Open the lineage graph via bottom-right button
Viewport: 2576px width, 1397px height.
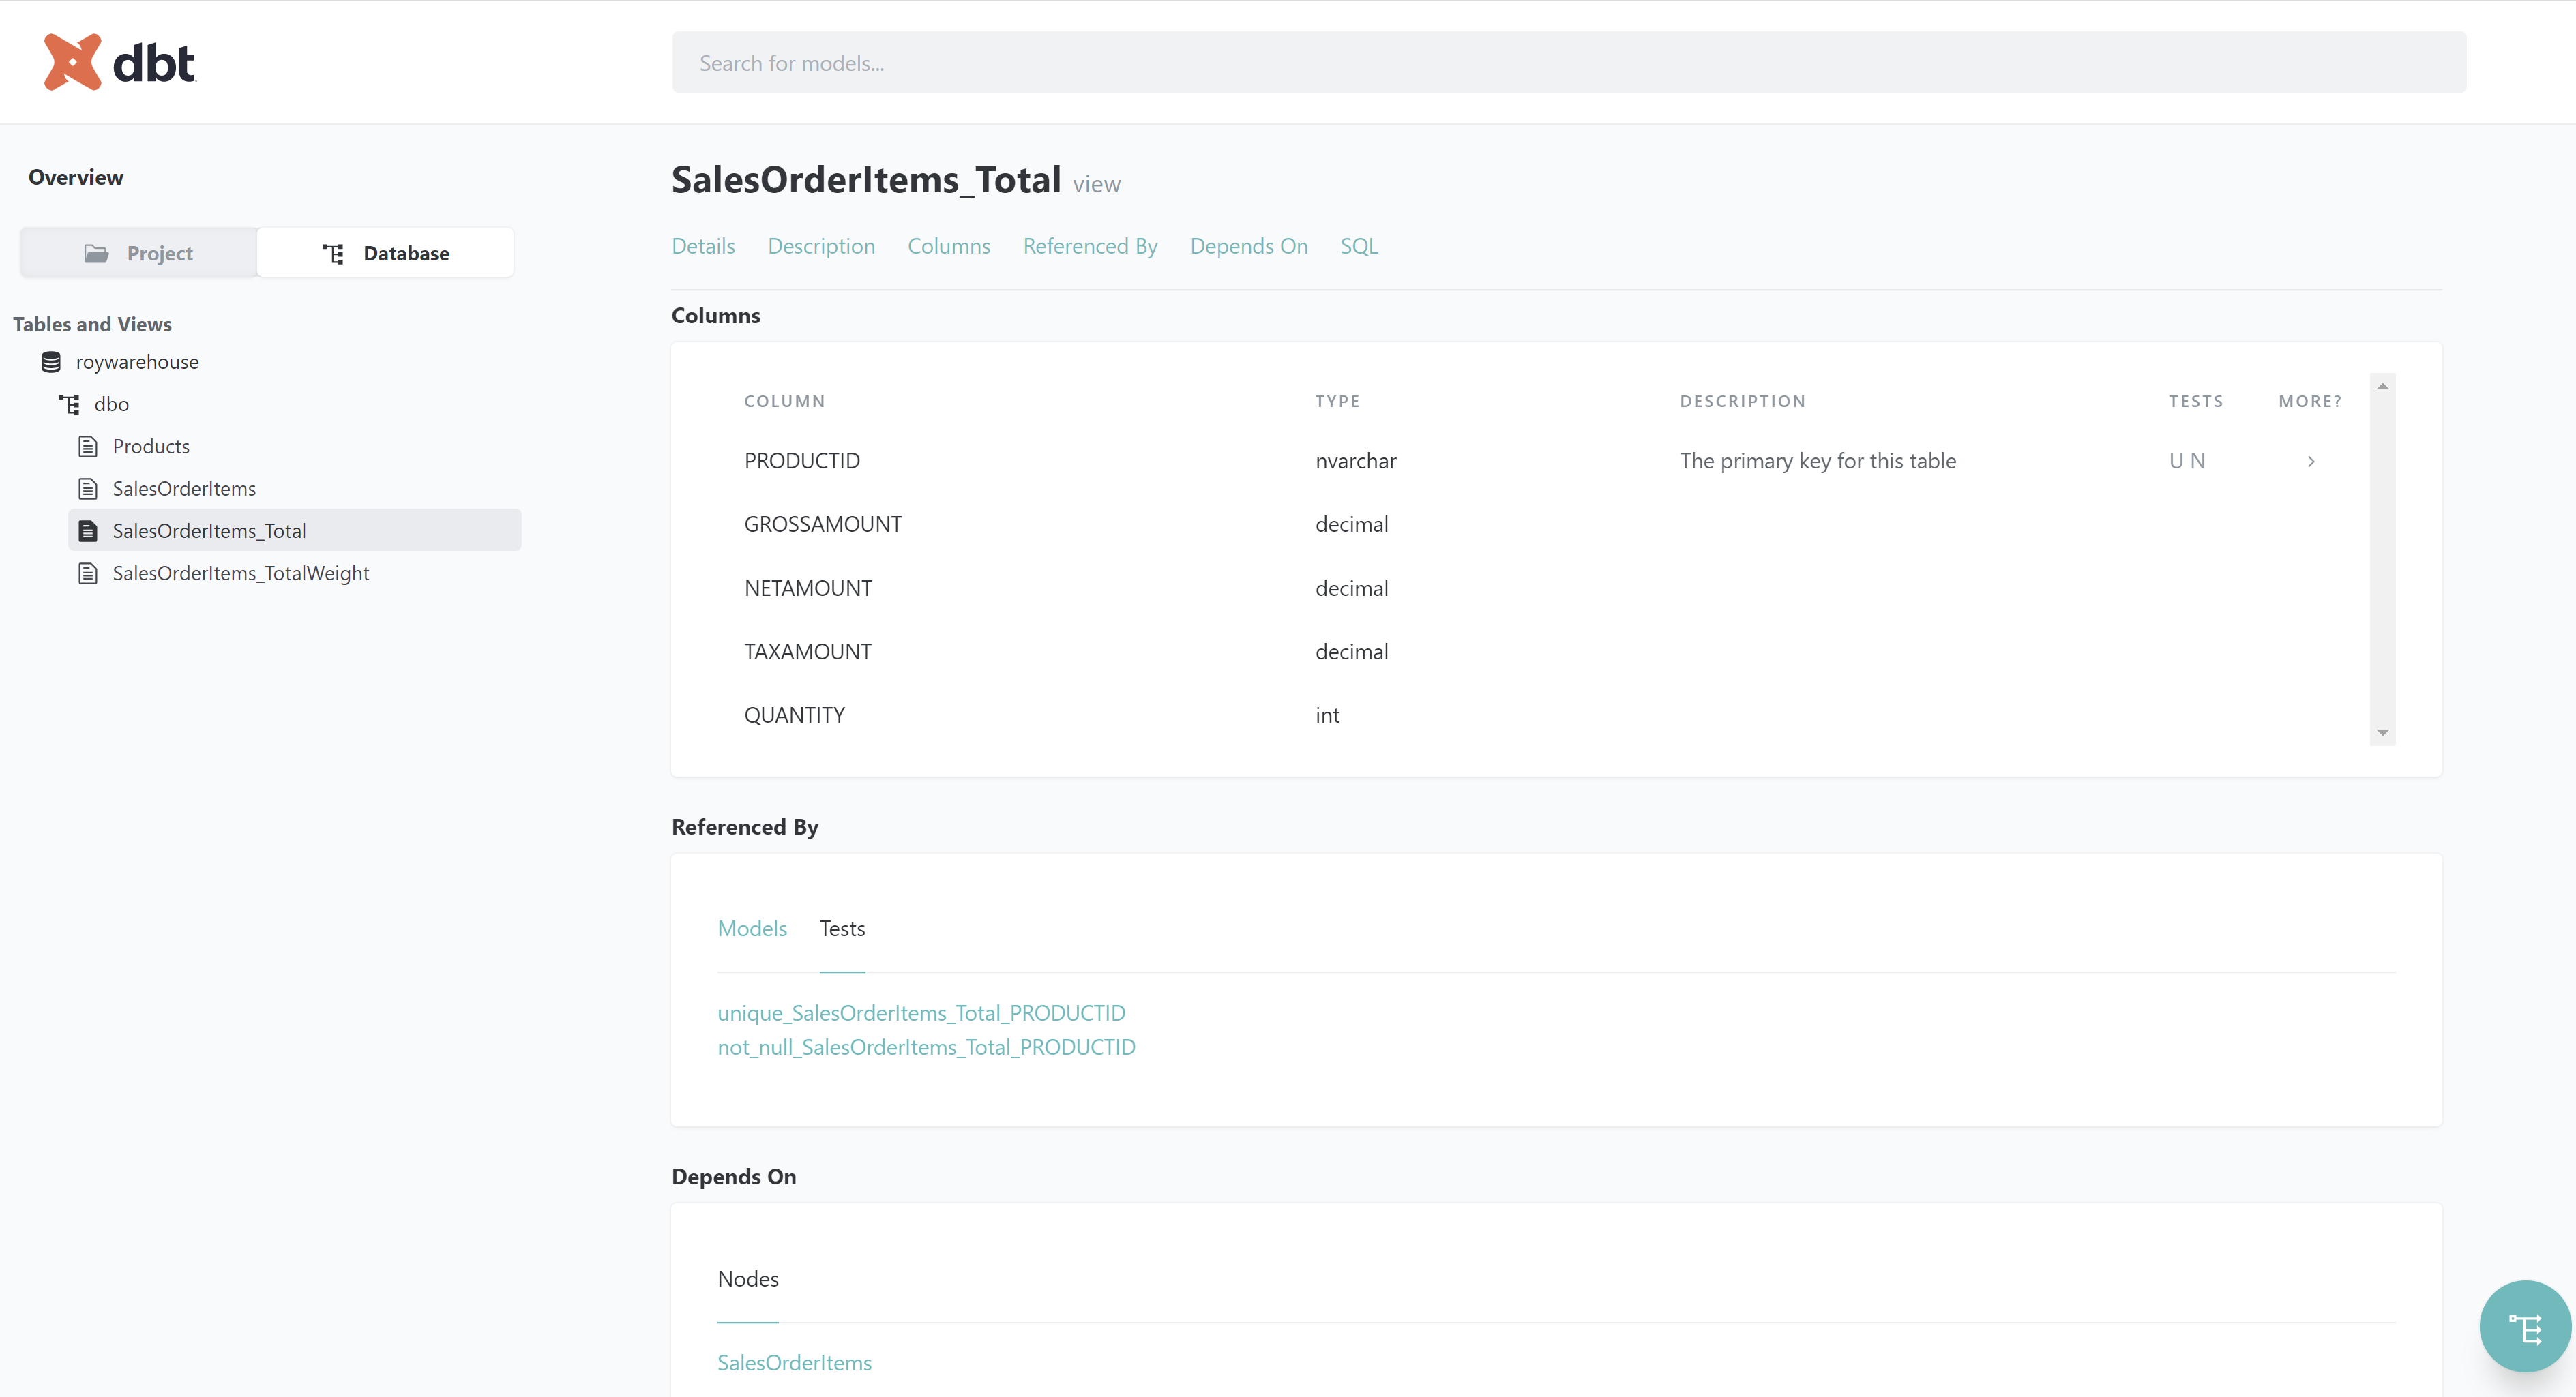tap(2524, 1326)
